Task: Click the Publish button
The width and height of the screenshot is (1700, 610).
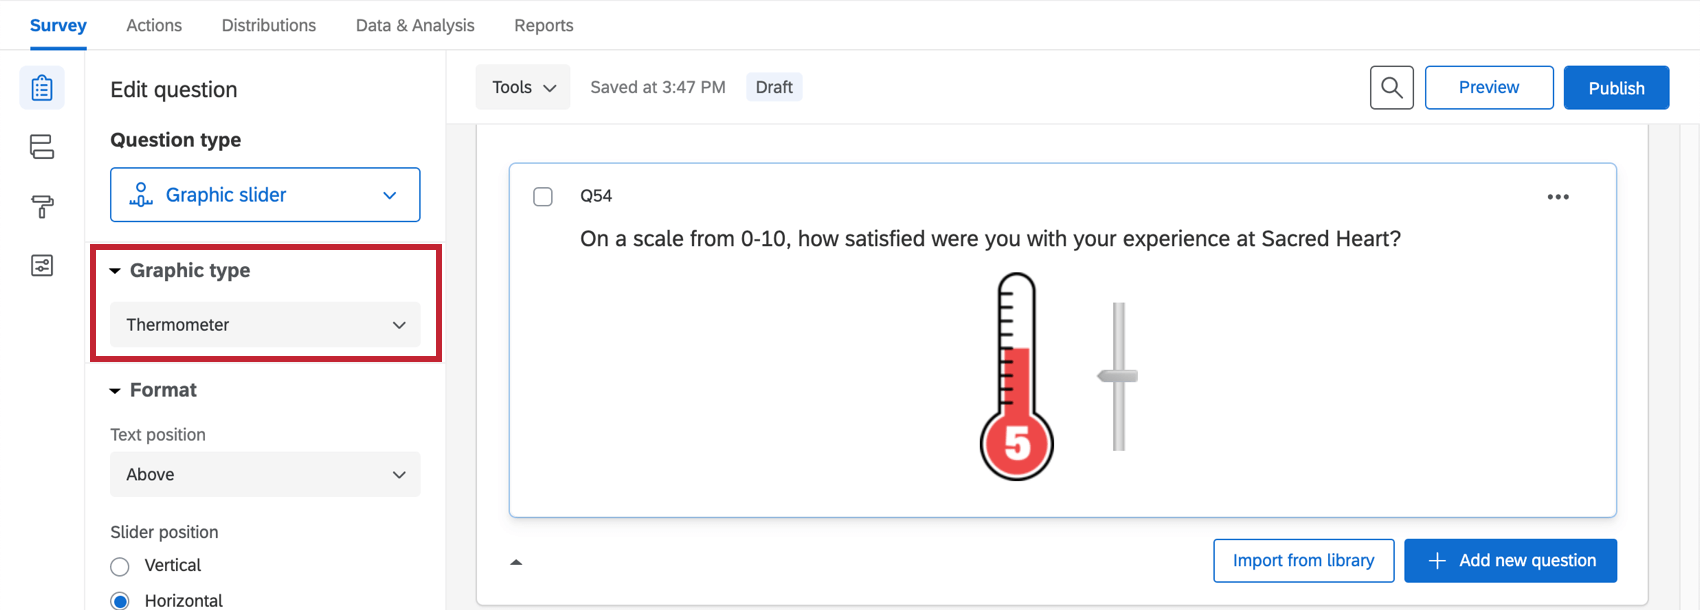Action: pyautogui.click(x=1616, y=87)
